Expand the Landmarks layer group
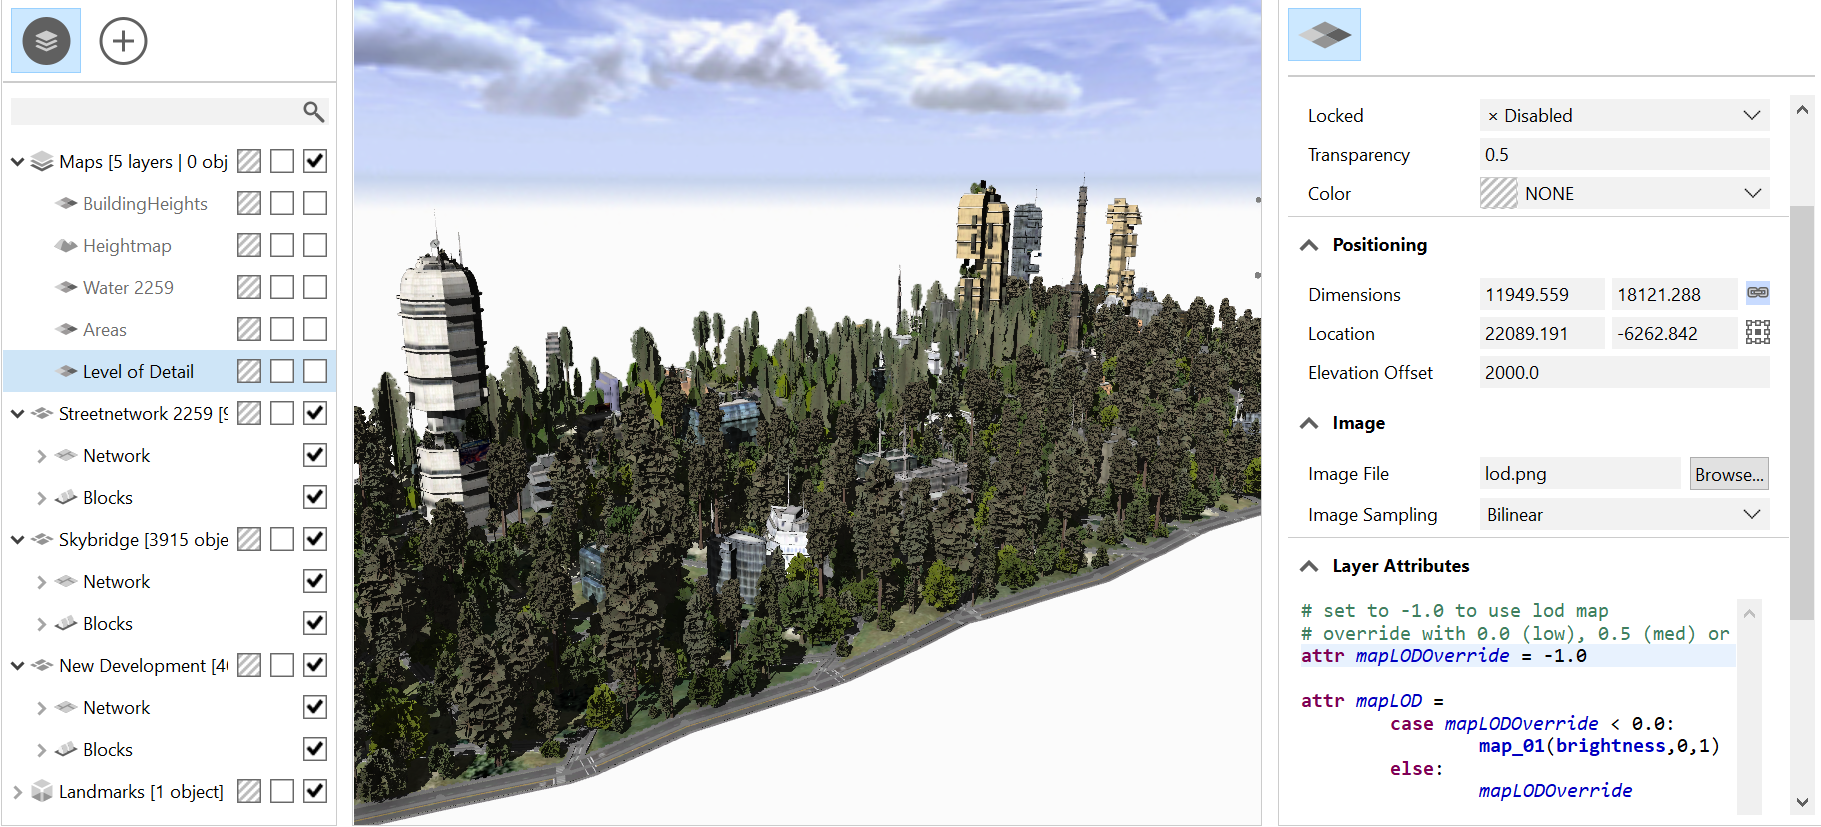 (17, 792)
